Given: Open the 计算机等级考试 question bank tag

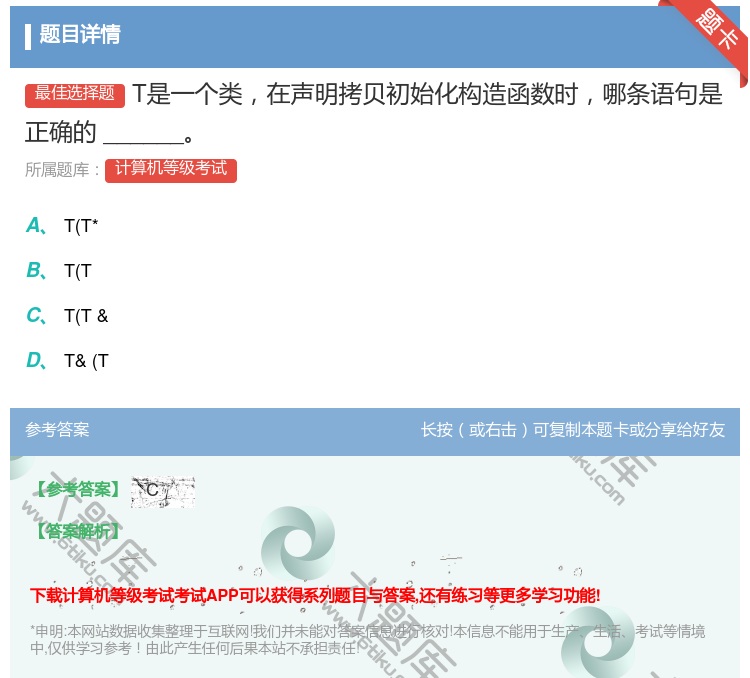Looking at the screenshot, I should pos(171,170).
